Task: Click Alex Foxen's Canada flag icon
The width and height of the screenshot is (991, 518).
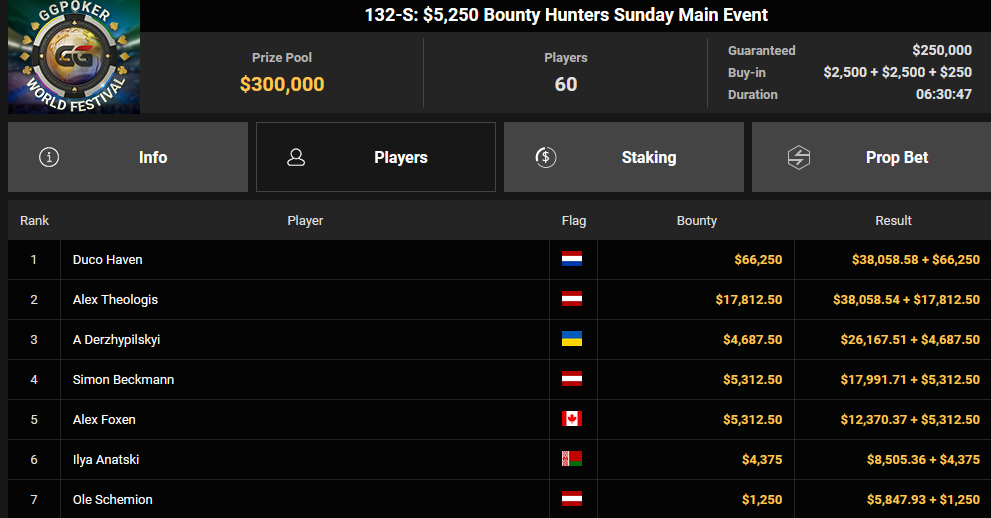Action: tap(572, 419)
